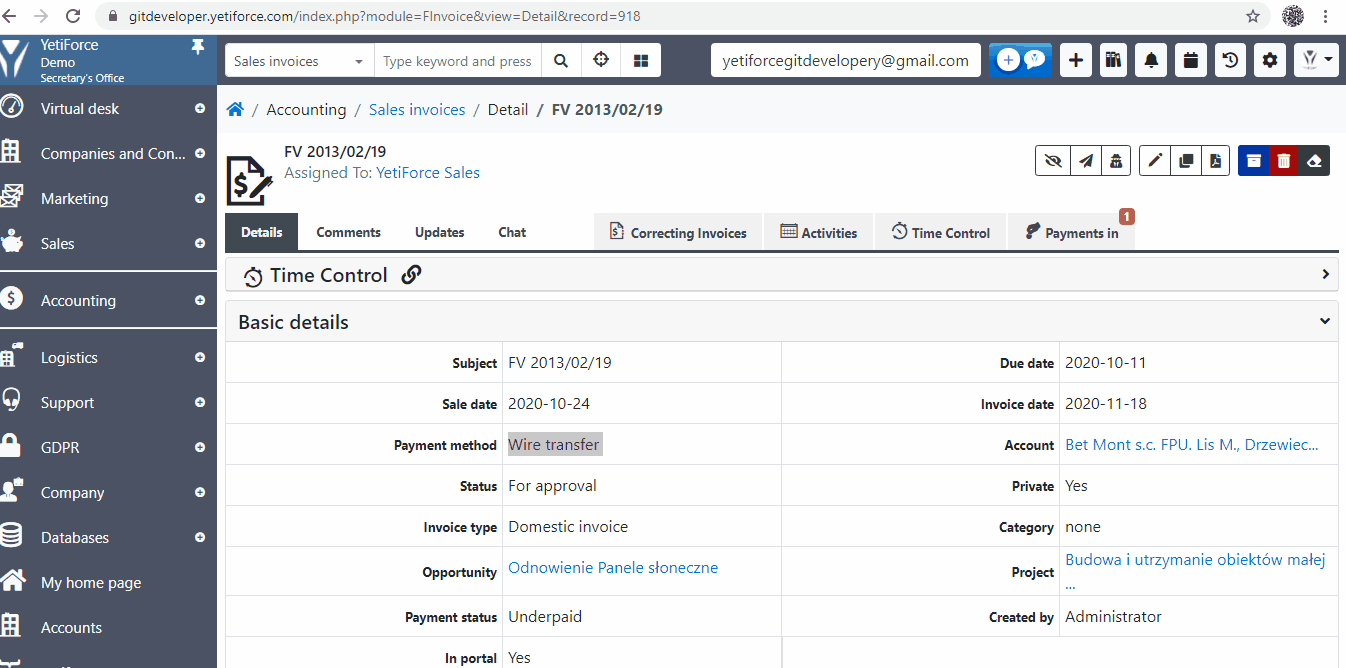Click the dark eraser icon button

[x=1314, y=161]
